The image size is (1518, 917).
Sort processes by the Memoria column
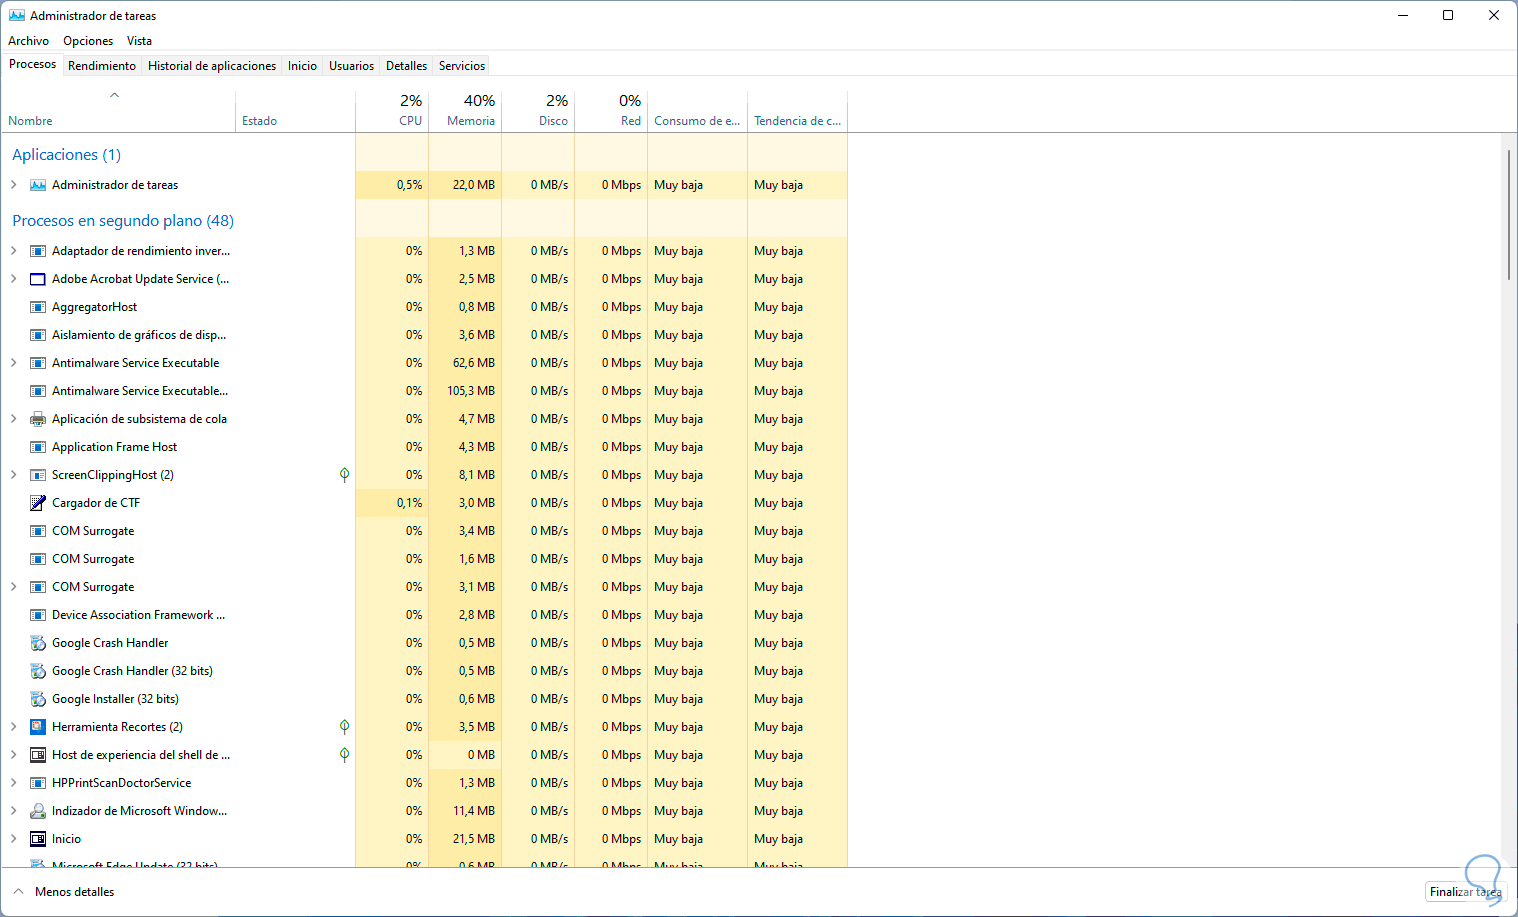(470, 120)
